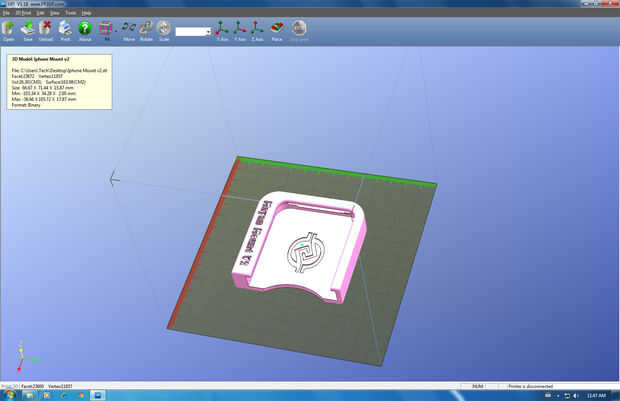Open the Help menu
This screenshot has width=620, height=401.
(86, 13)
